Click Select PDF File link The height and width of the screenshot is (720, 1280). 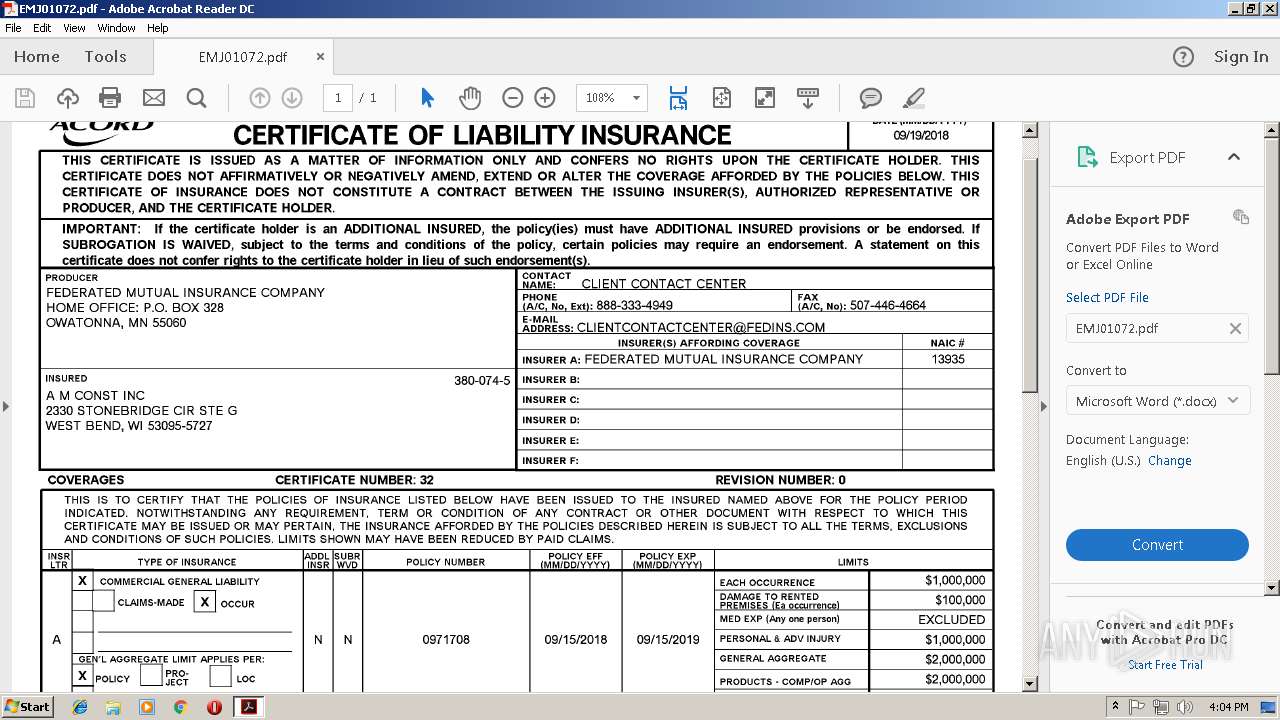(1107, 297)
